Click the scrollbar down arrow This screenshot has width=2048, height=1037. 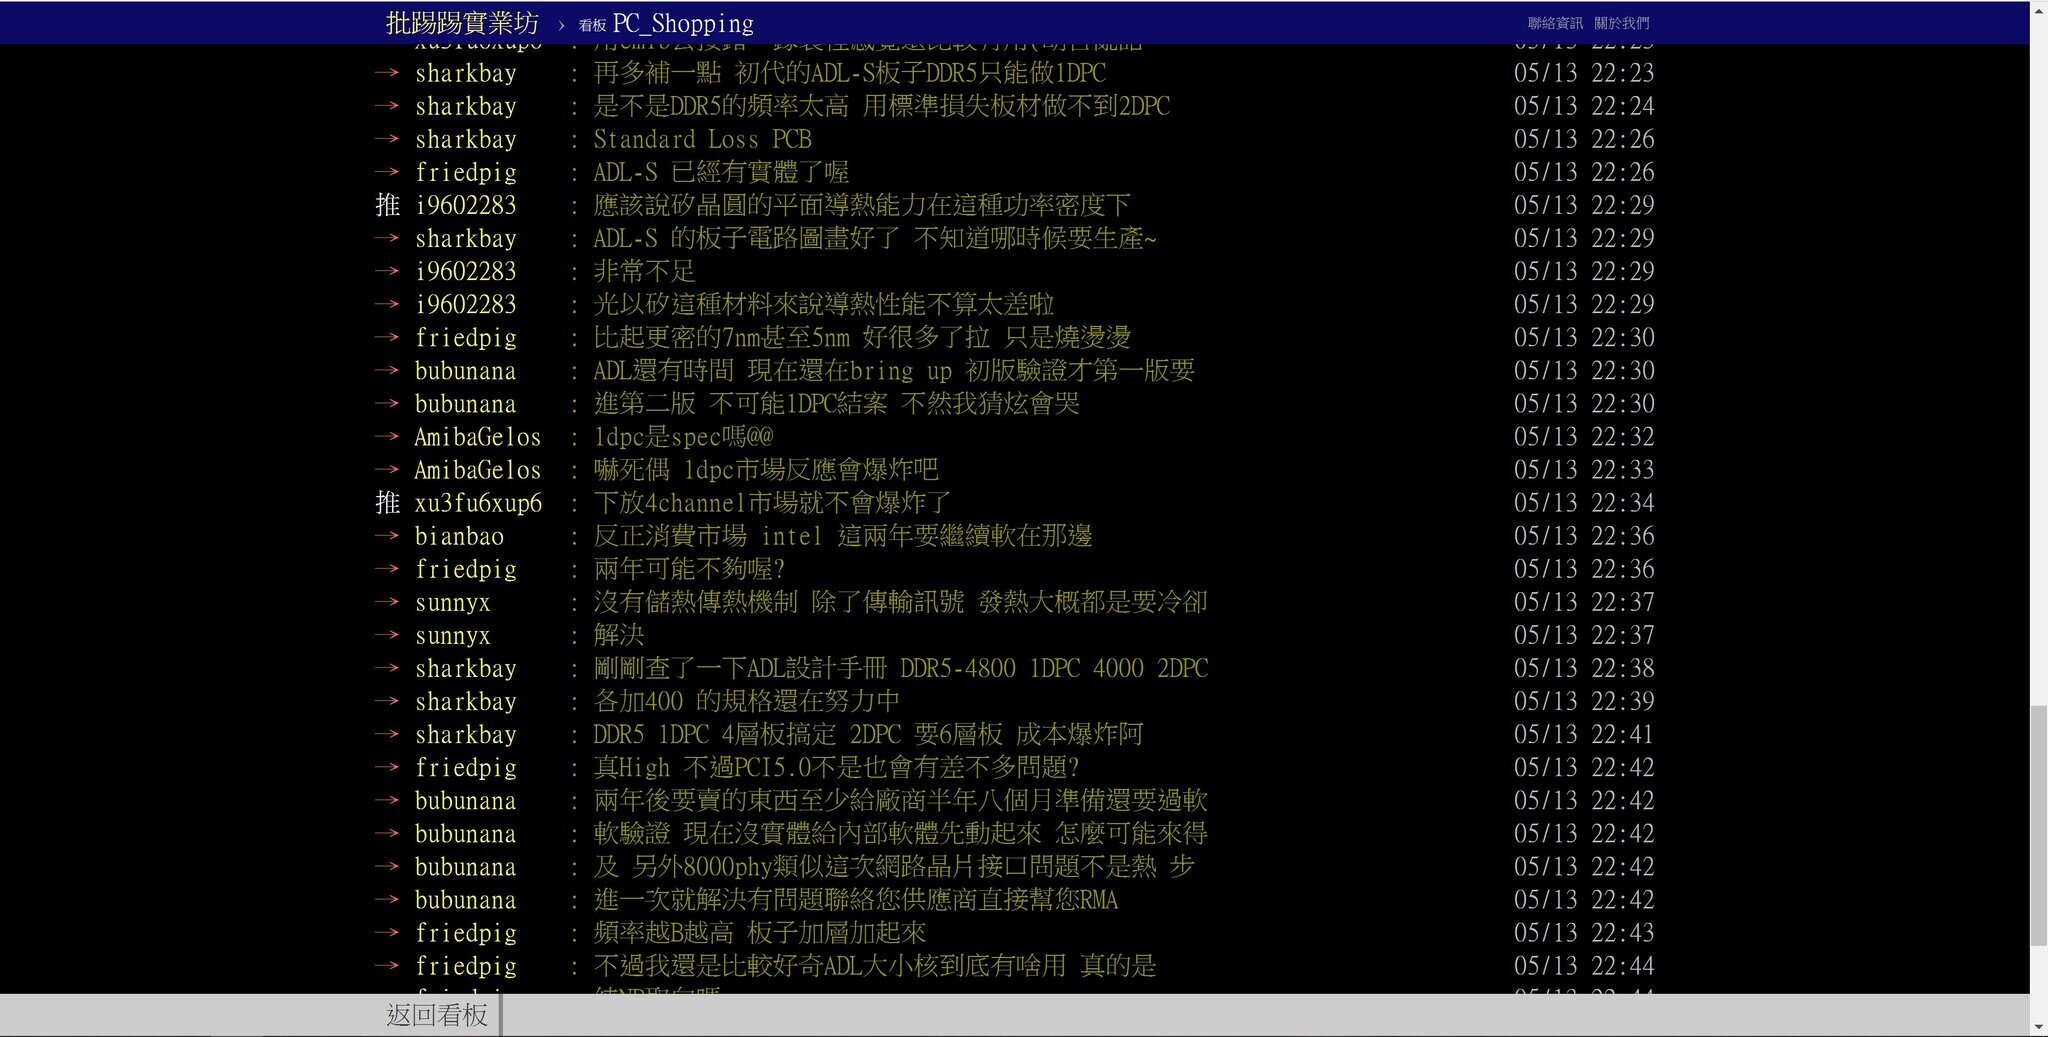(2038, 1027)
